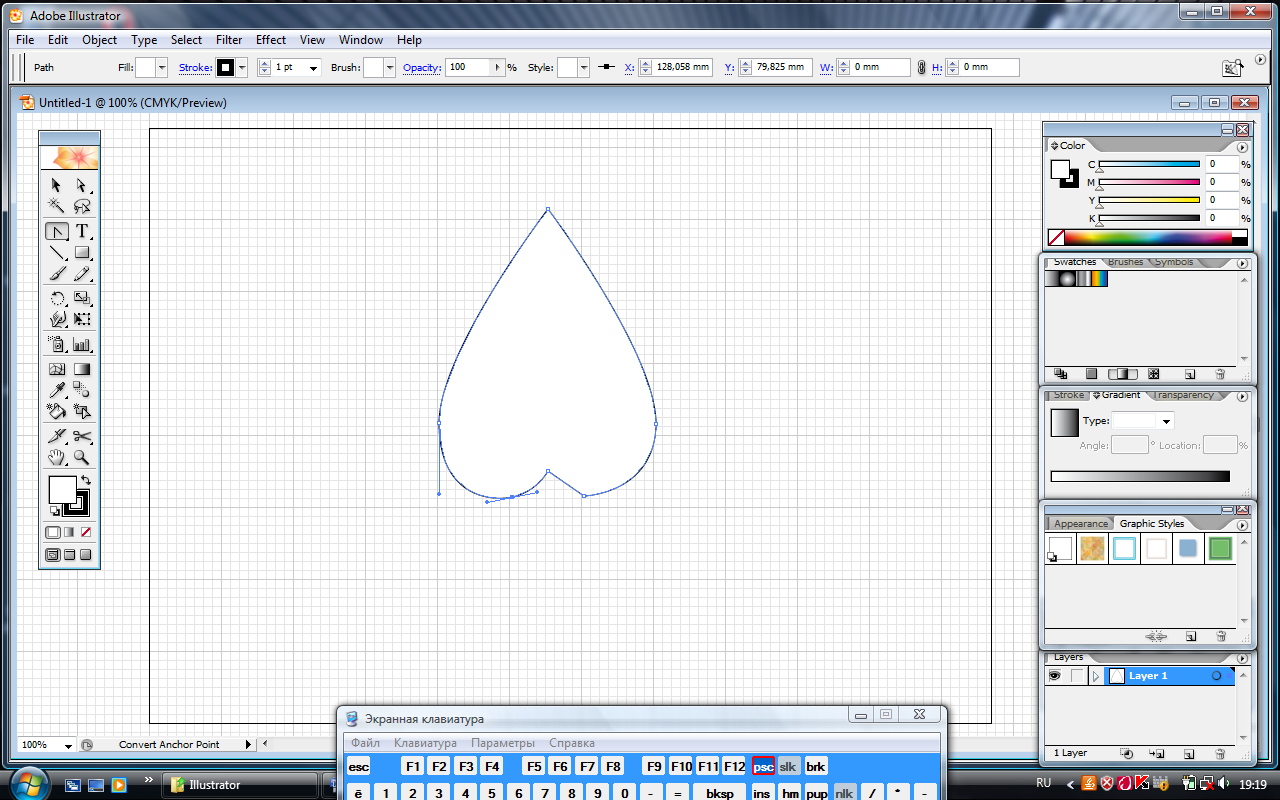The width and height of the screenshot is (1280, 800).
Task: Open the Filter menu
Action: pyautogui.click(x=229, y=40)
